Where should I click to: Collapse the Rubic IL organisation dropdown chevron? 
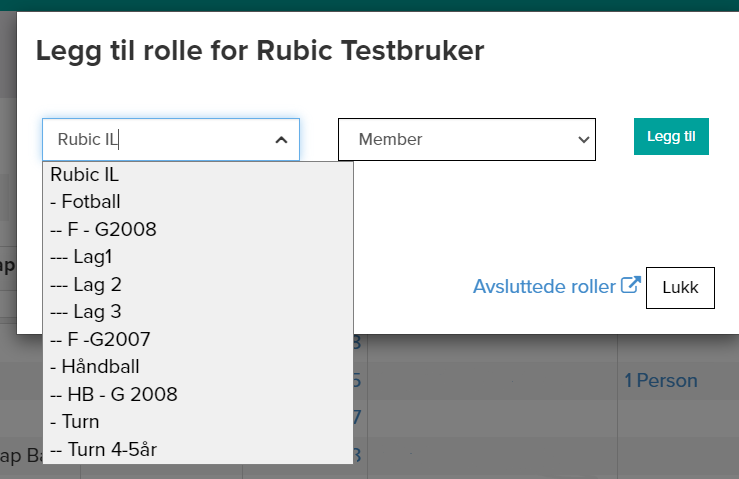(x=281, y=140)
